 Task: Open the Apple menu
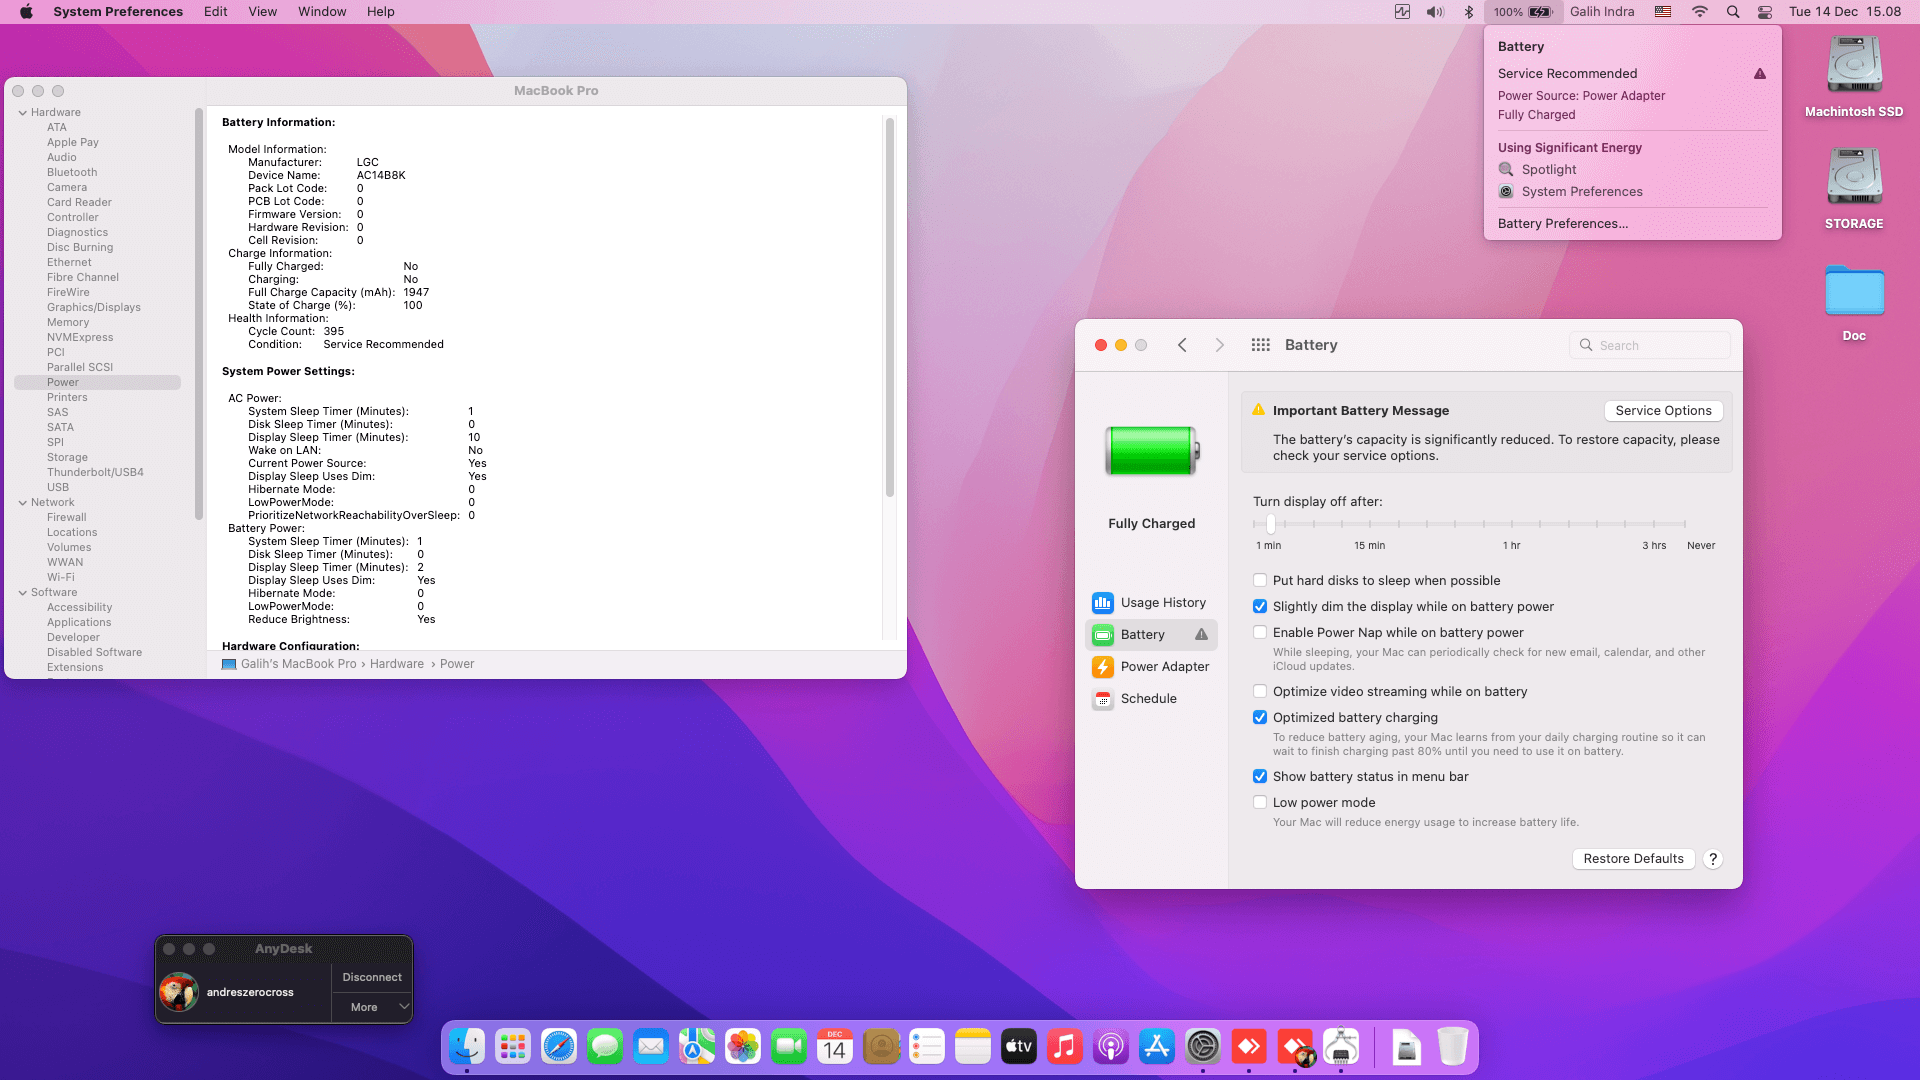point(26,12)
